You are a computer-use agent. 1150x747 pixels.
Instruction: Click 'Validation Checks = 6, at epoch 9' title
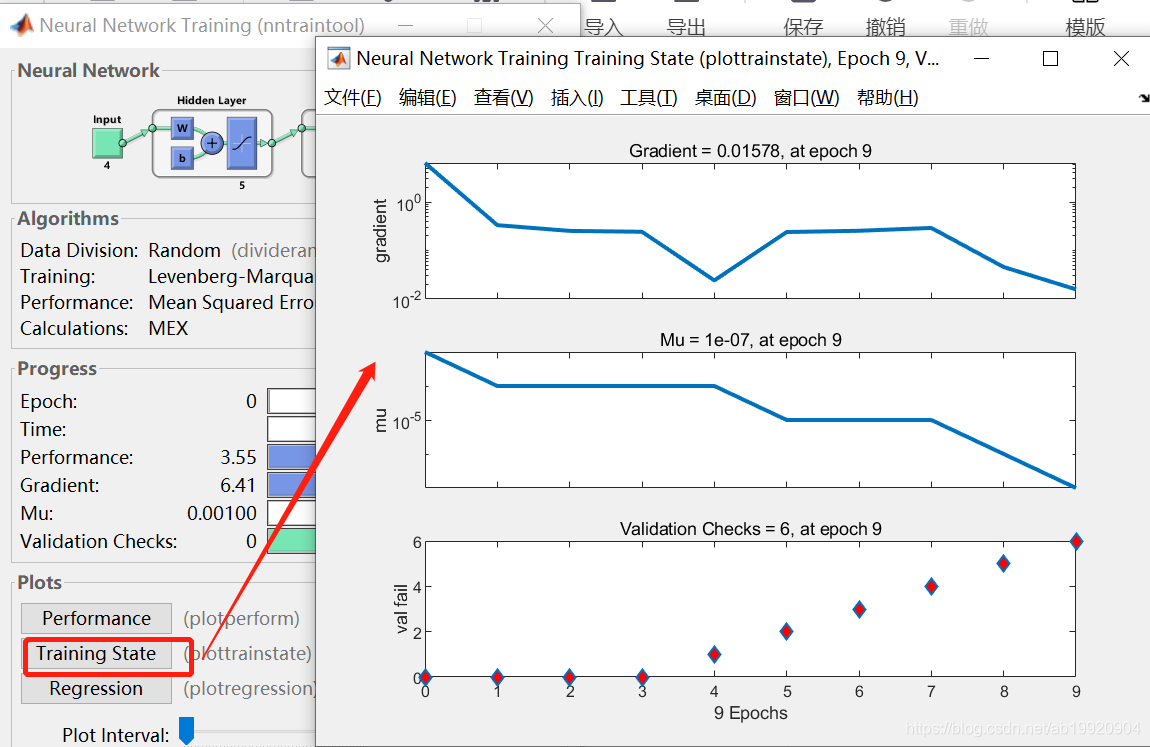[x=750, y=529]
